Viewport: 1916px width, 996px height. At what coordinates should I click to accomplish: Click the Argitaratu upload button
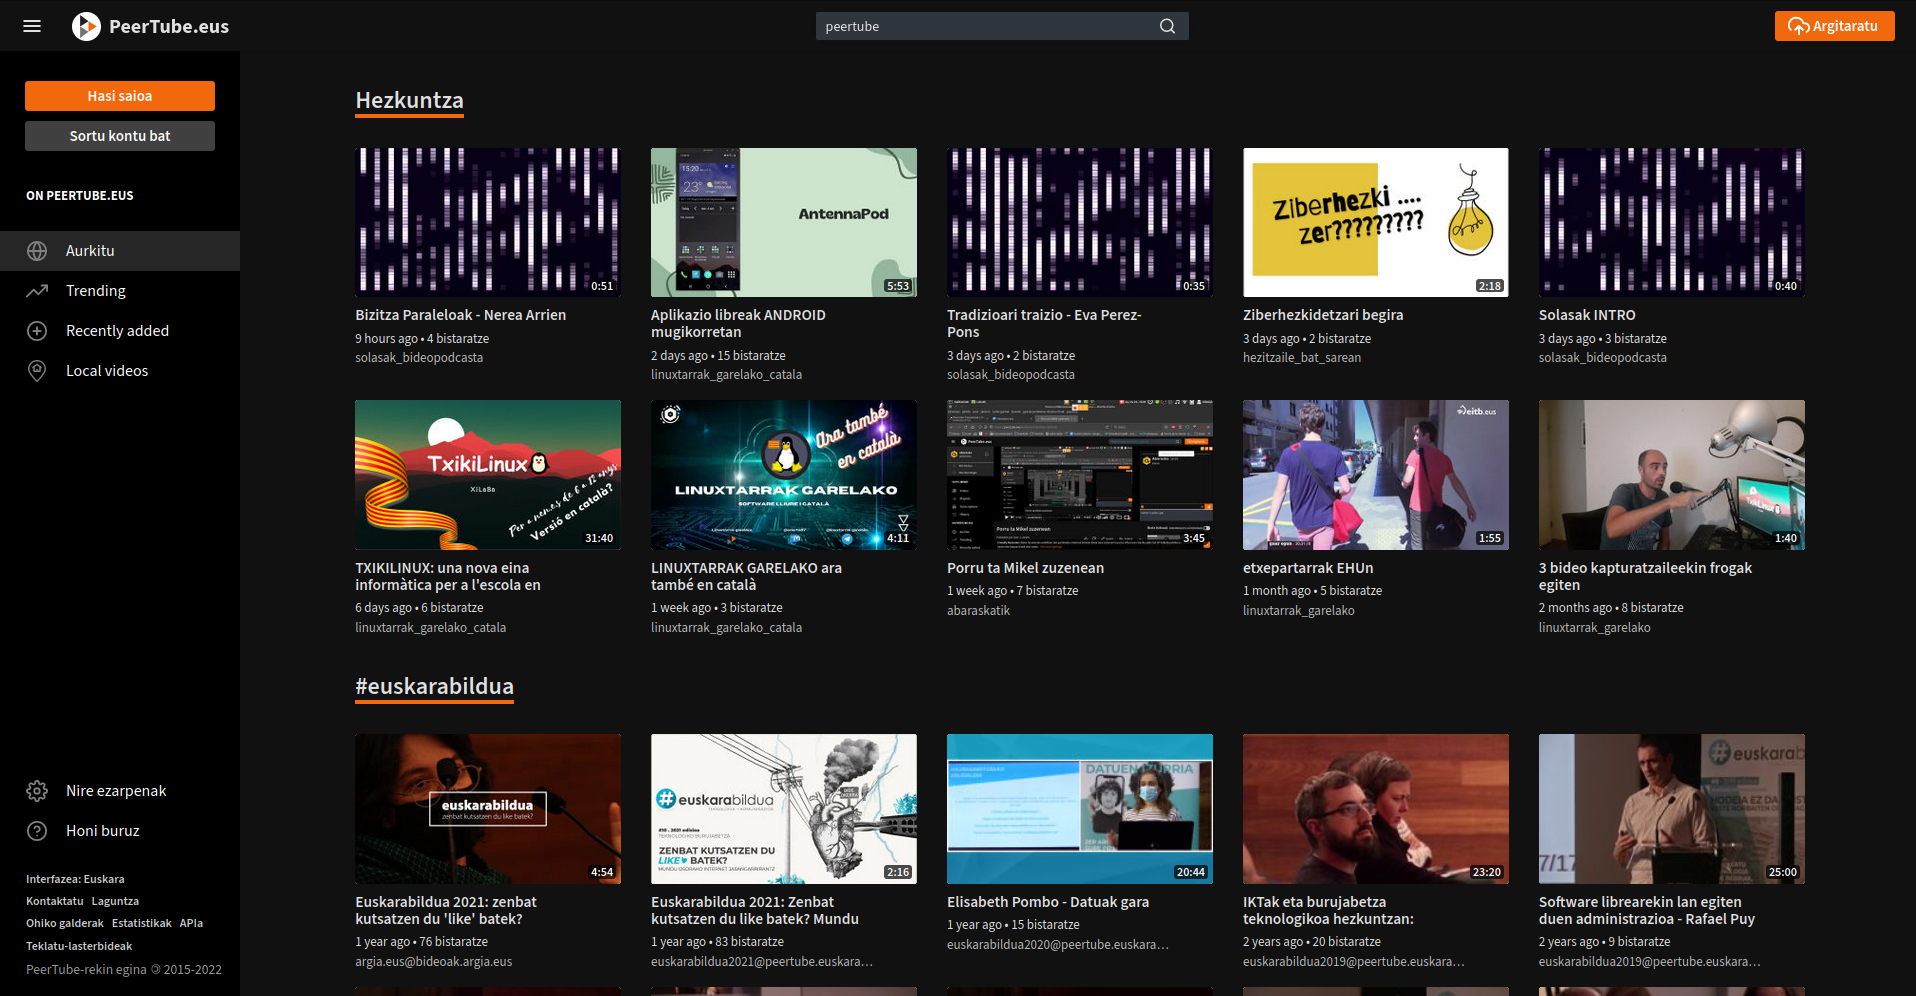point(1834,26)
